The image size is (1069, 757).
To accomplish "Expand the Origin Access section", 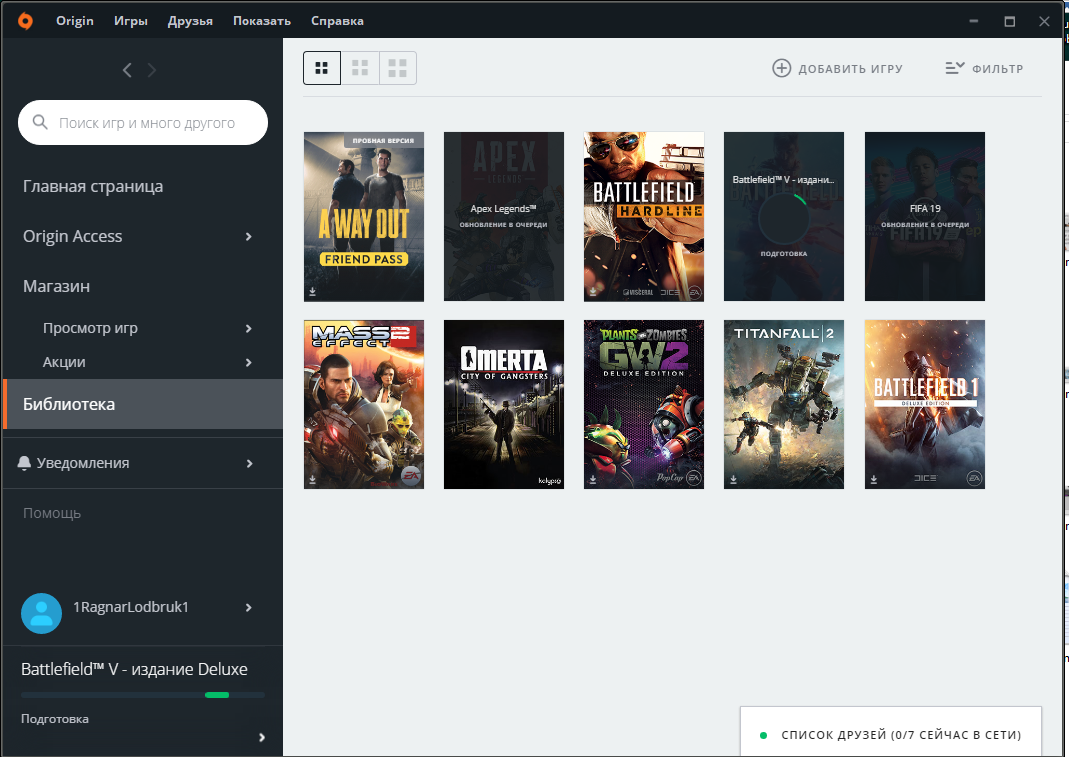I will click(248, 237).
